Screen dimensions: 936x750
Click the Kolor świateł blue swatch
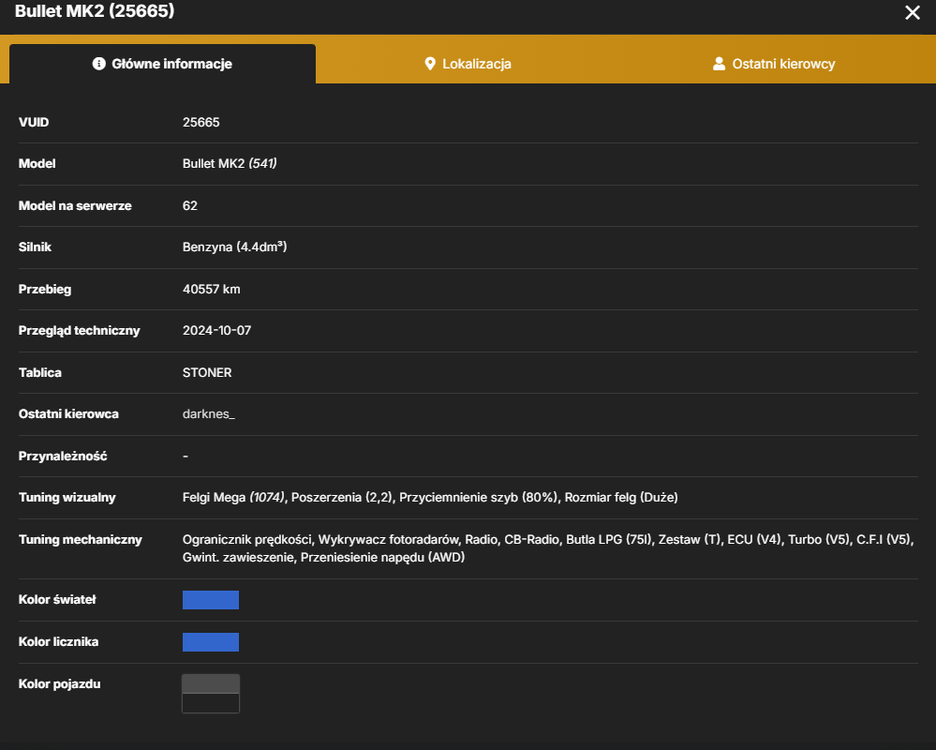(211, 600)
